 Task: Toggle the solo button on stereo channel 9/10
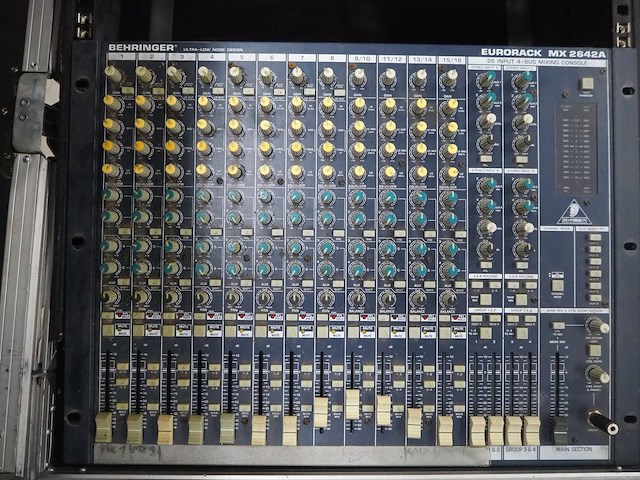point(353,317)
